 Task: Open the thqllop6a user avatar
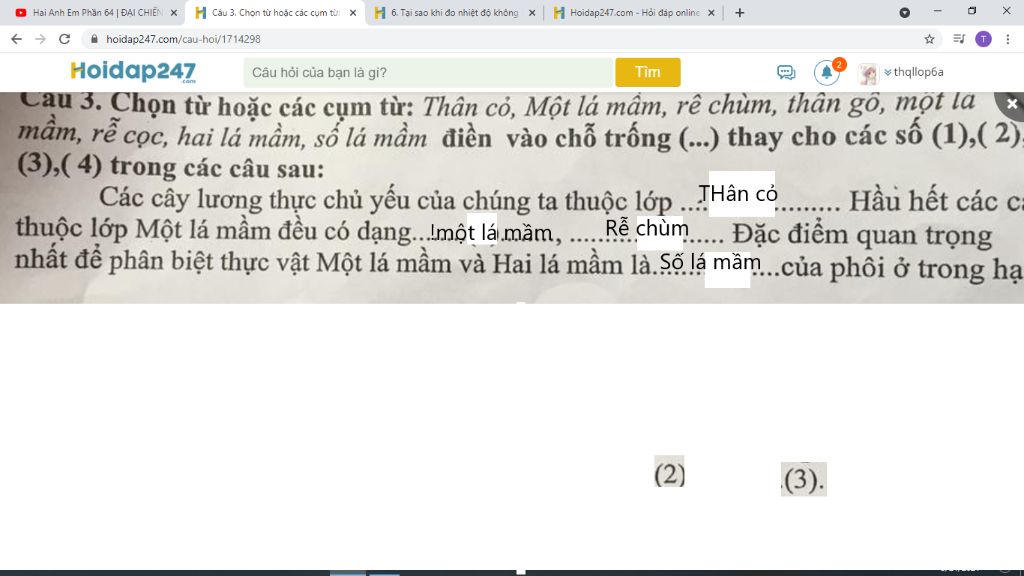868,73
